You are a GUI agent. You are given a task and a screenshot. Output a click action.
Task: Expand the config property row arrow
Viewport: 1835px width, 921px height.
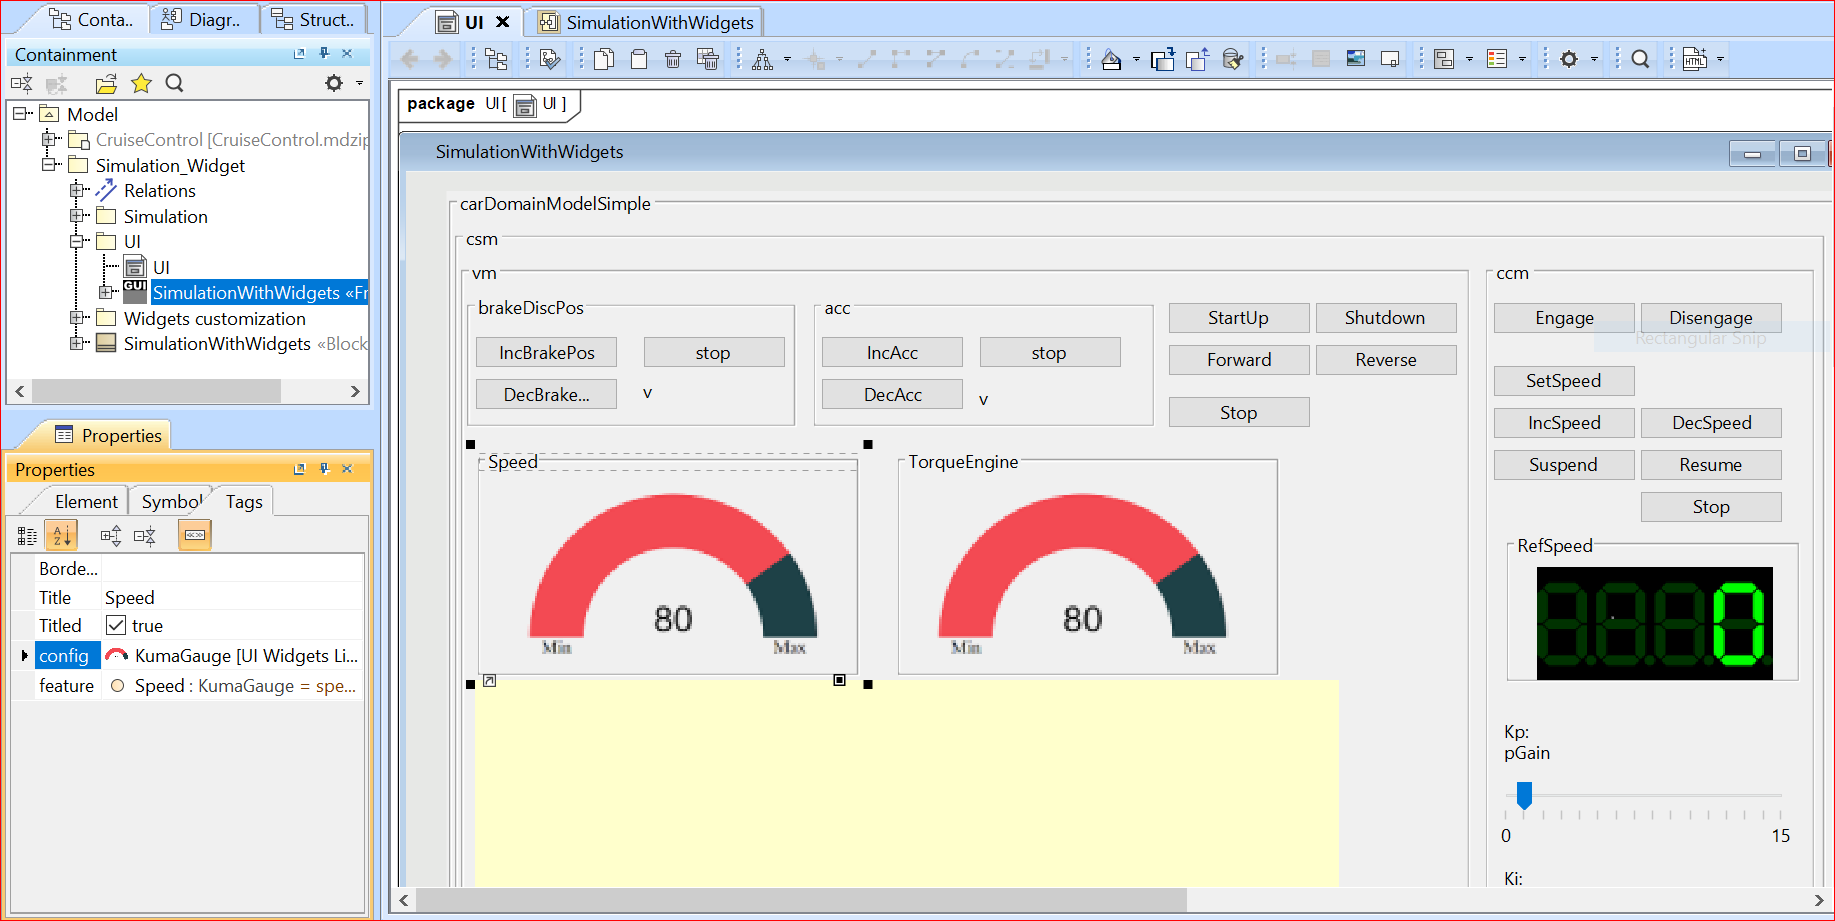[24, 656]
